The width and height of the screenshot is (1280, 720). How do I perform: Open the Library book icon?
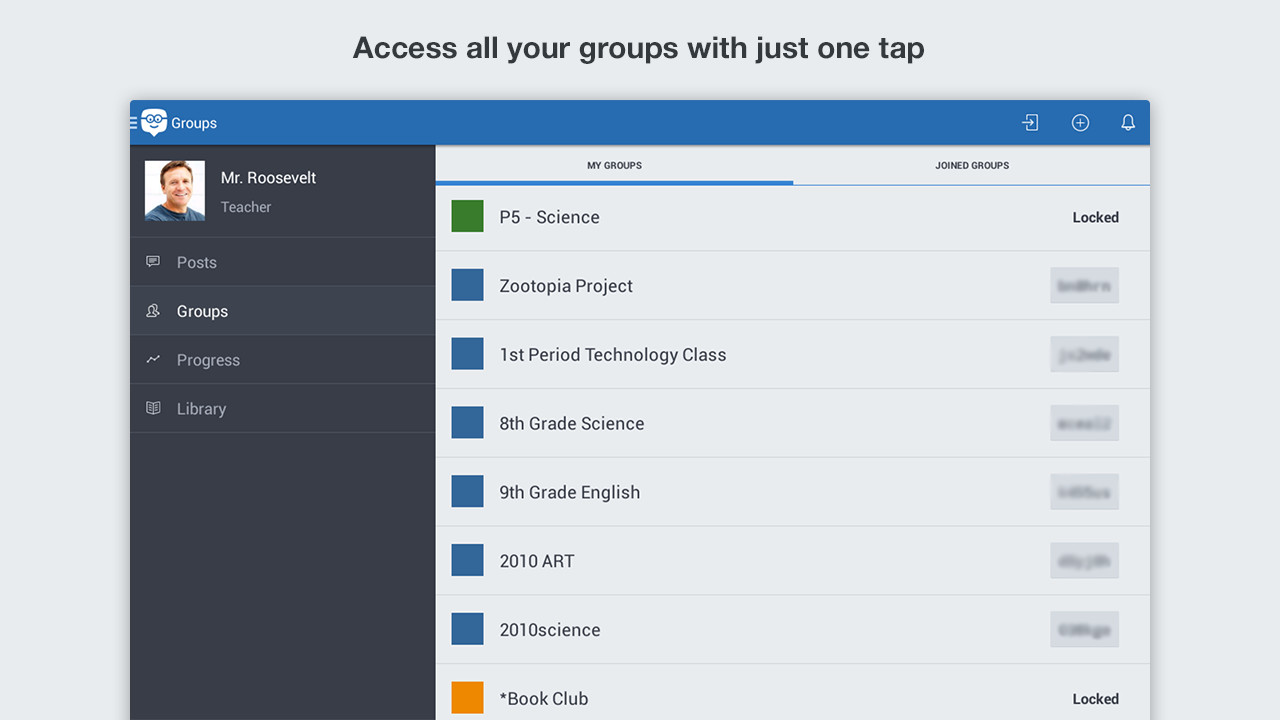(x=152, y=408)
